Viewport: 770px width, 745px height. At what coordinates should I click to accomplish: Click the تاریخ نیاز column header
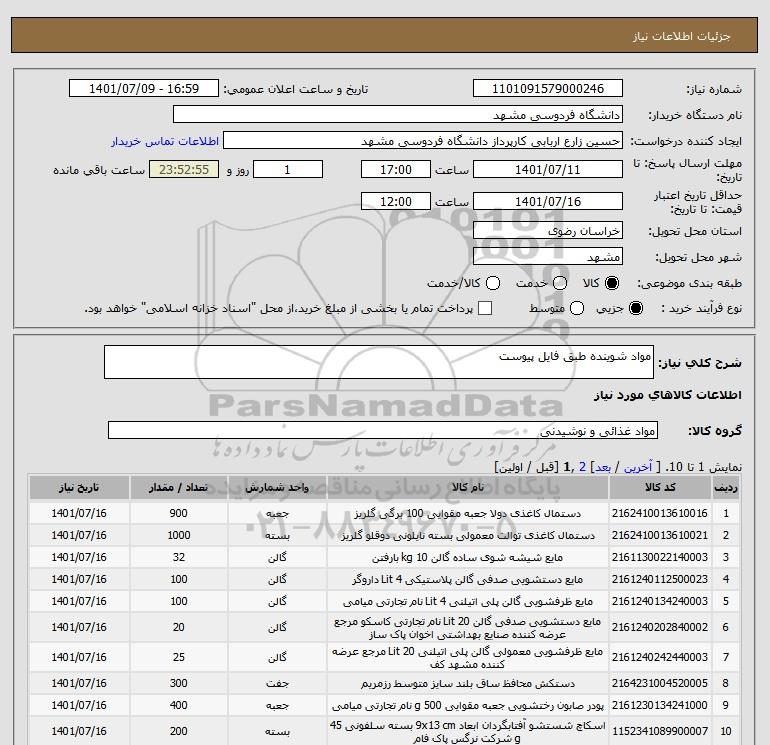tap(79, 487)
